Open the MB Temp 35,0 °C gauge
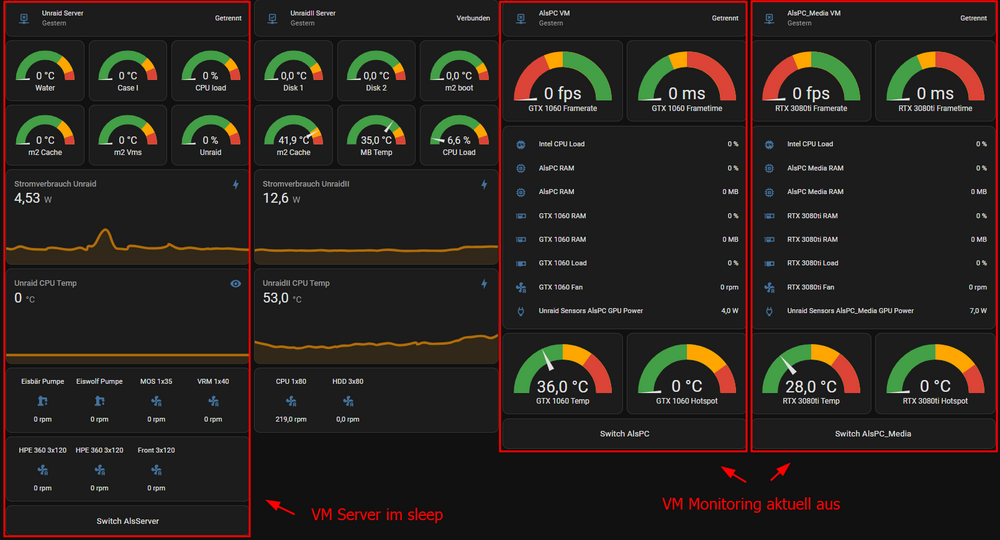1000x540 pixels. (x=376, y=135)
